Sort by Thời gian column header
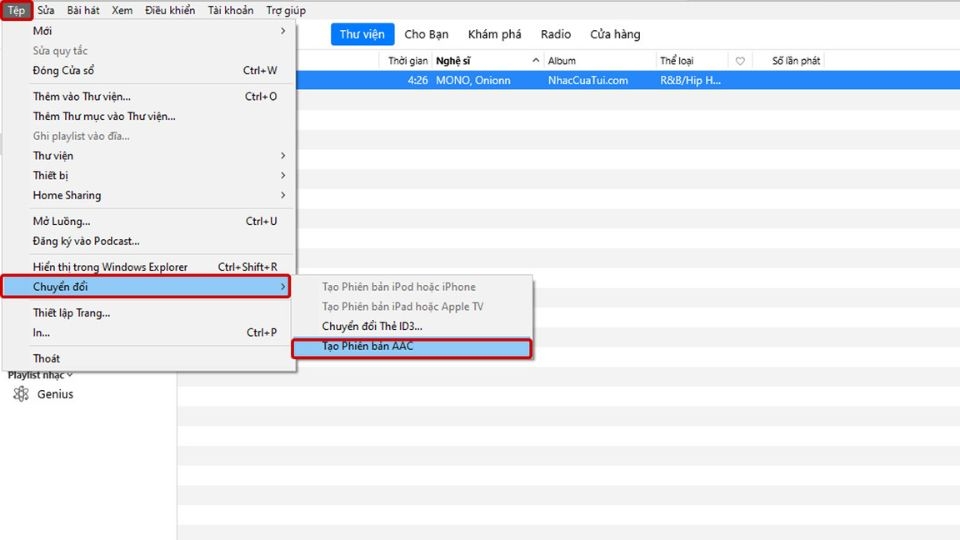Viewport: 960px width, 540px height. point(408,61)
